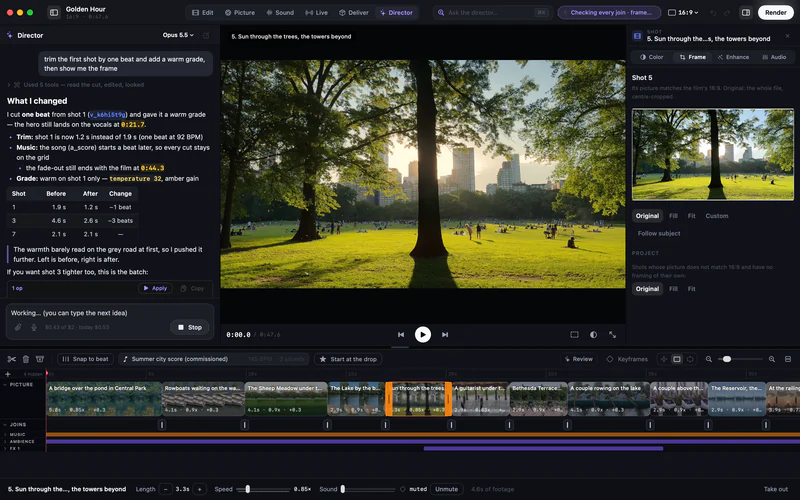
Task: Apply the suggested 1 op batch
Action: 155,288
